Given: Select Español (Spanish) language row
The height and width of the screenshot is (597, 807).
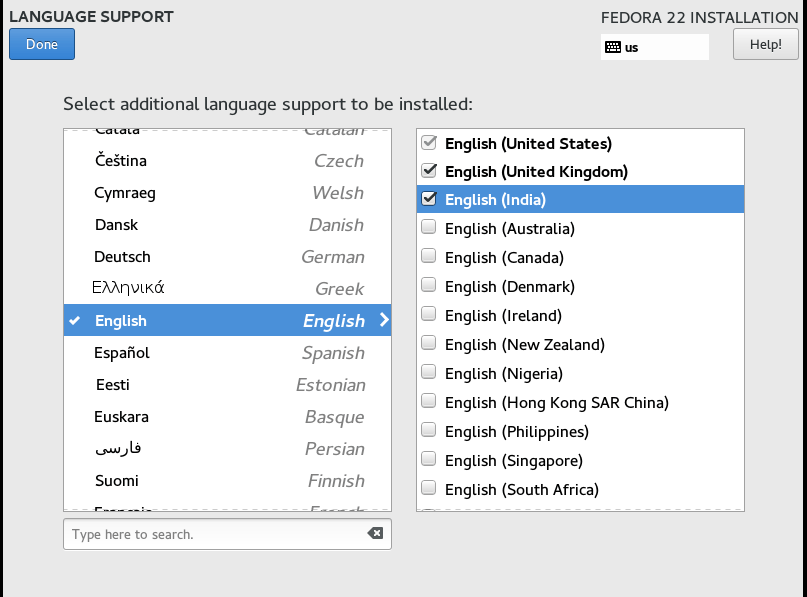Looking at the screenshot, I should point(227,353).
